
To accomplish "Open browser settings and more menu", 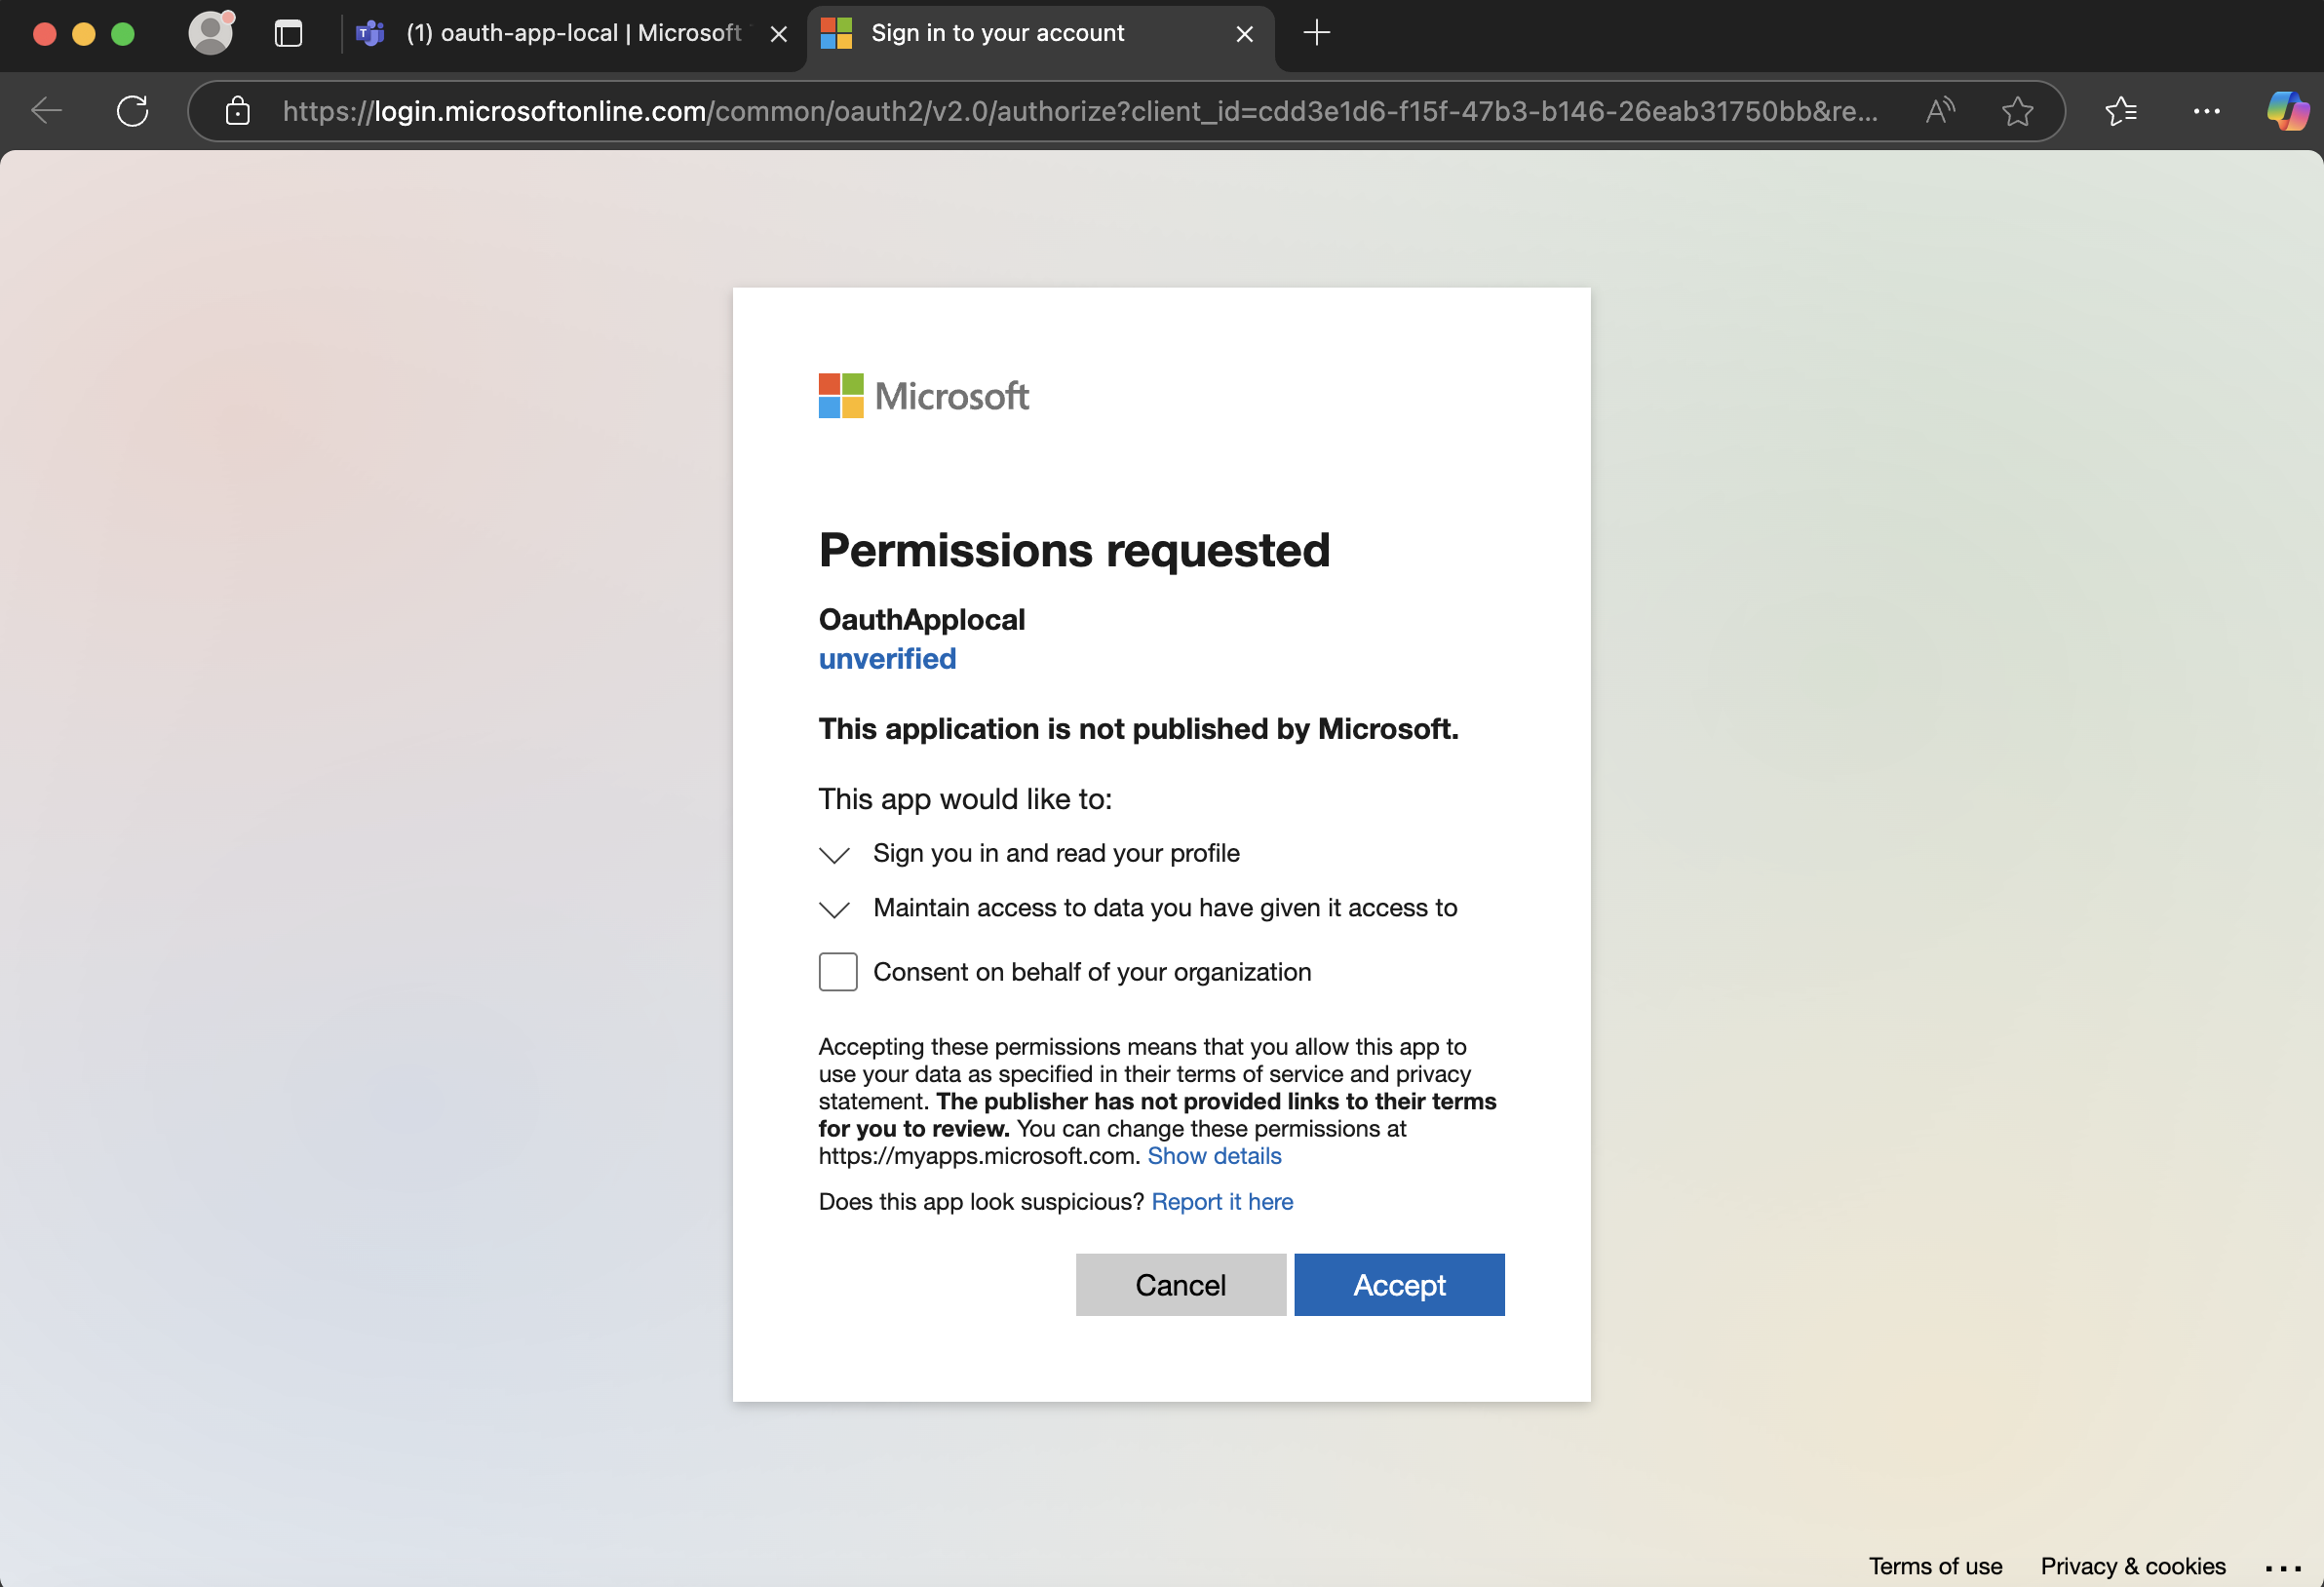I will [x=2206, y=111].
